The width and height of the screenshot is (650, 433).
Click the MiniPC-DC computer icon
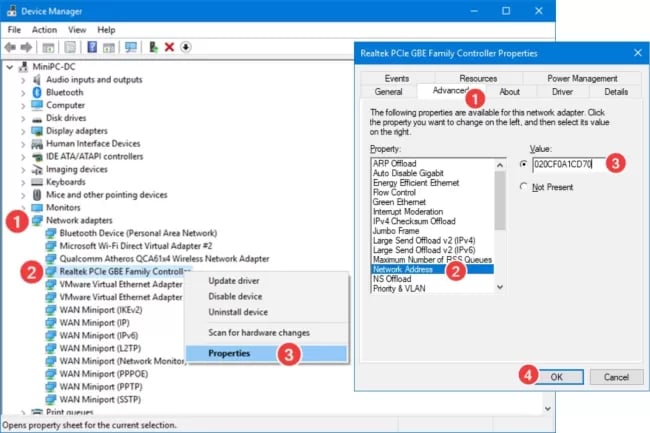(x=24, y=66)
